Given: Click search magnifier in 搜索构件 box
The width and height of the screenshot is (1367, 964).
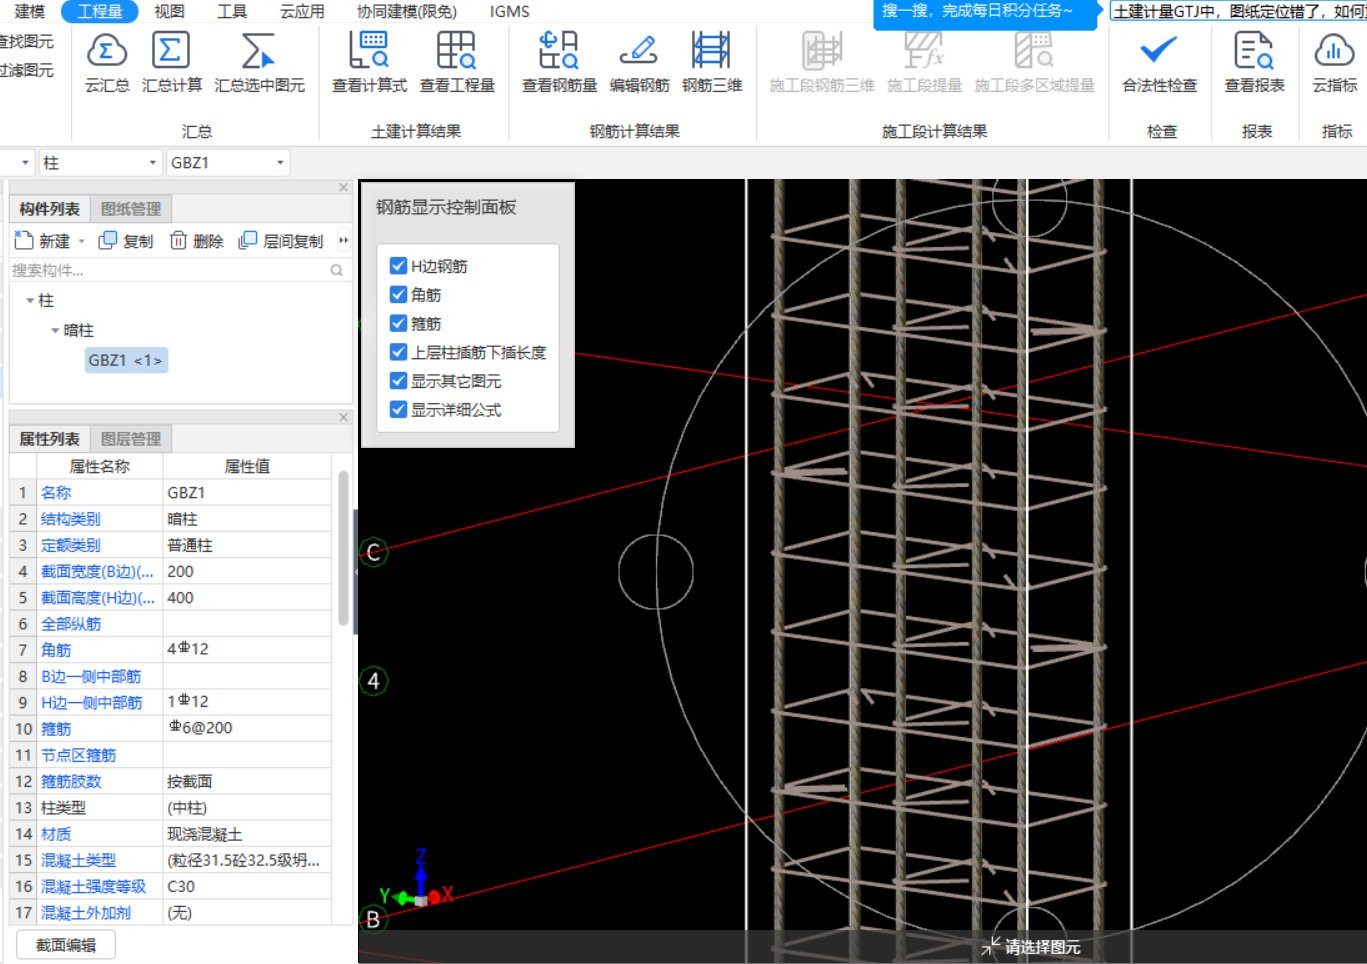Looking at the screenshot, I should pos(336,270).
